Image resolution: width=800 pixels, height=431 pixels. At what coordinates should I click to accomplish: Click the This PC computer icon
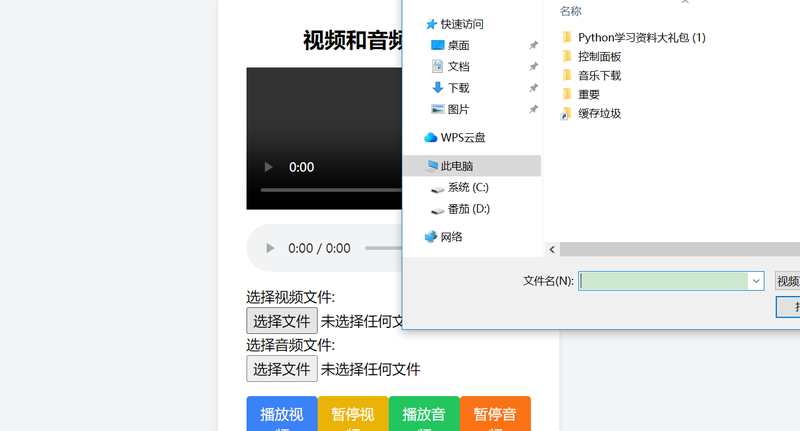(x=432, y=166)
